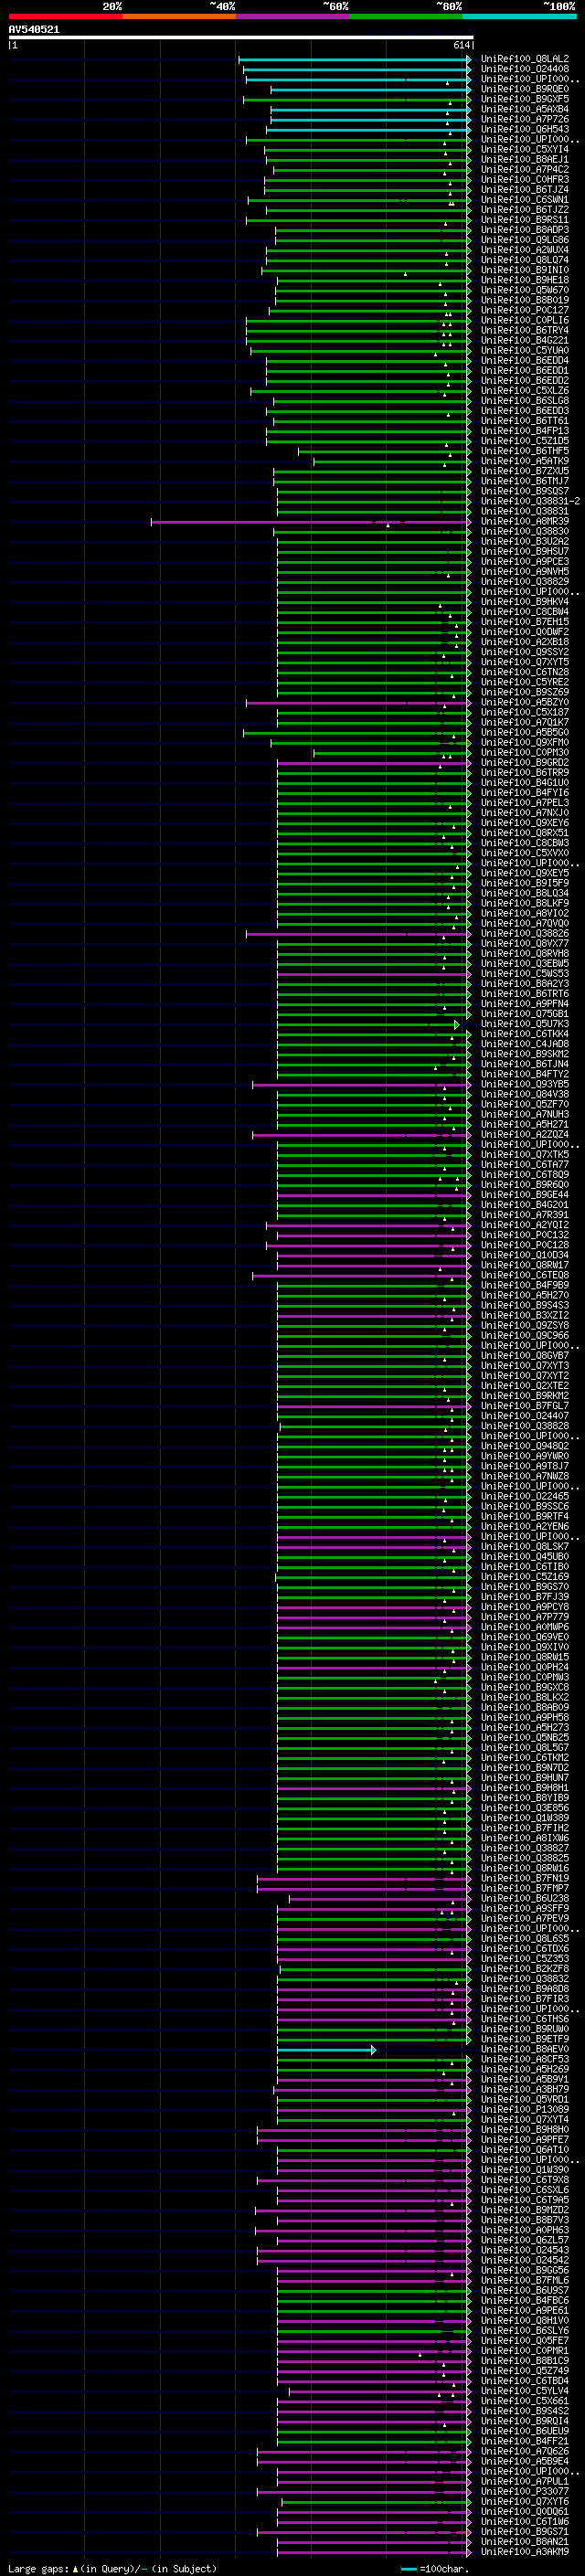Select hit UniRef100_C6SWN1
The height and width of the screenshot is (2576, 585).
point(524,199)
